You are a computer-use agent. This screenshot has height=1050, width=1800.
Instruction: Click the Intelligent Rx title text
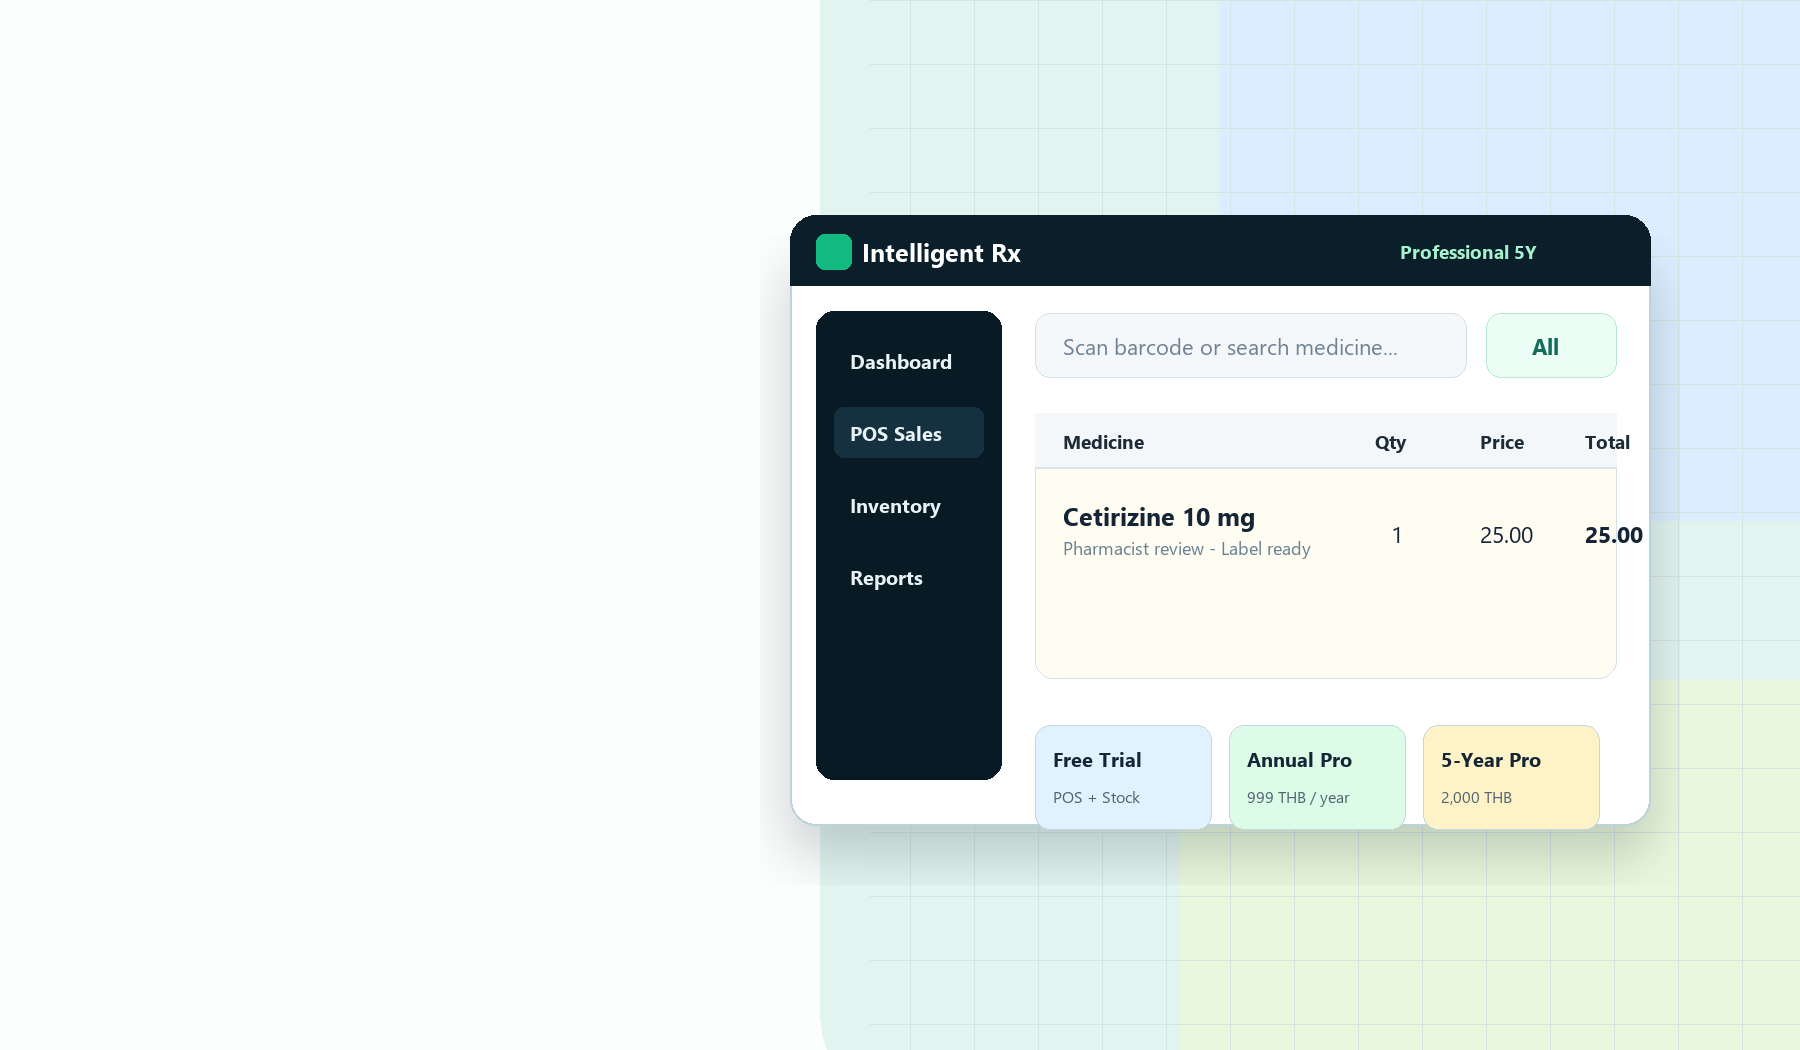tap(941, 253)
